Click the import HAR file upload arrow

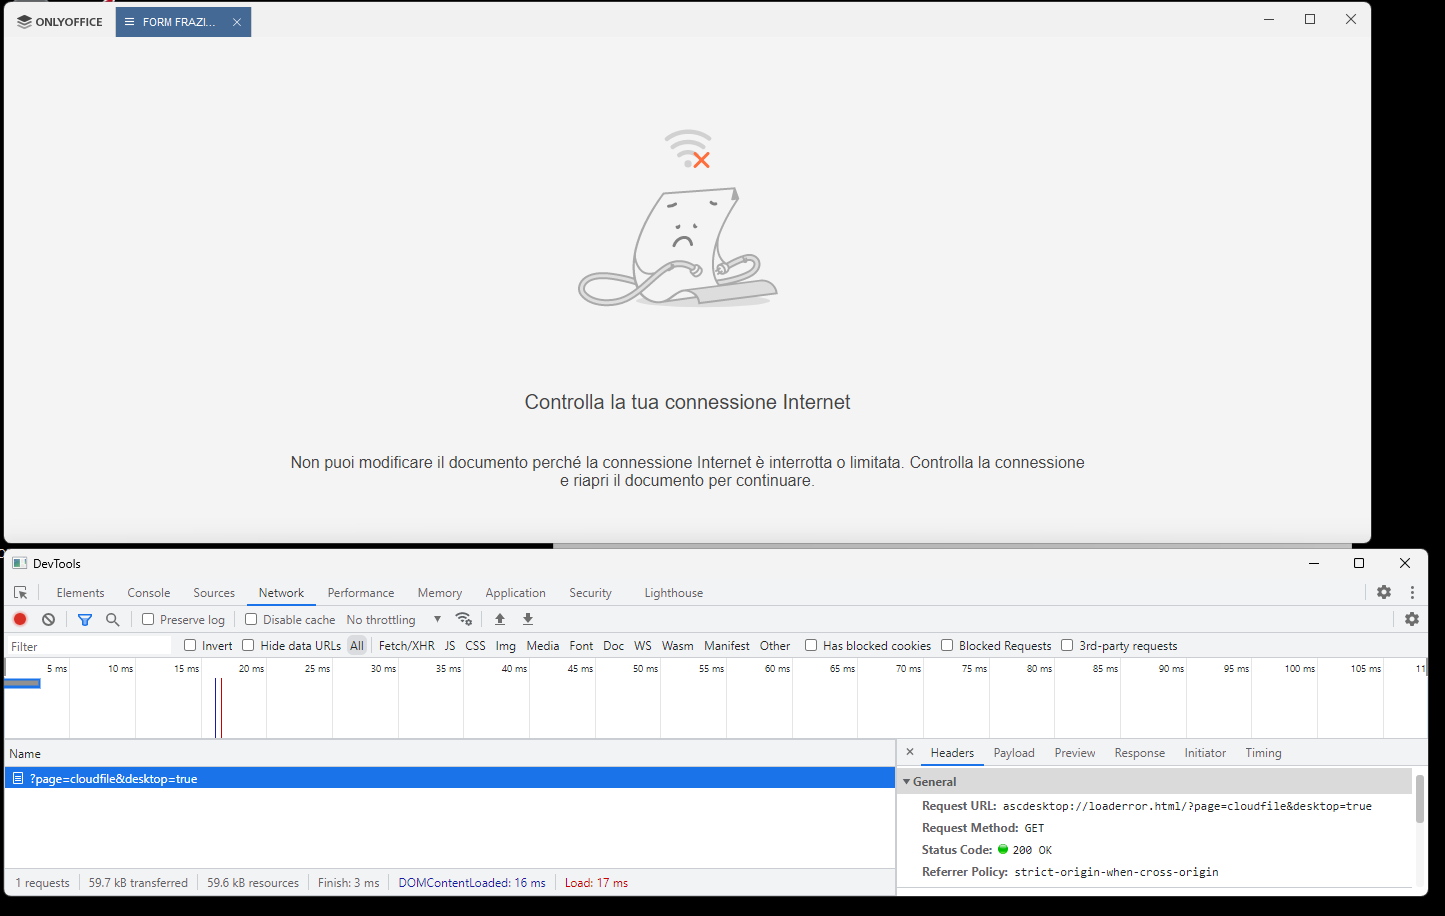pyautogui.click(x=500, y=619)
